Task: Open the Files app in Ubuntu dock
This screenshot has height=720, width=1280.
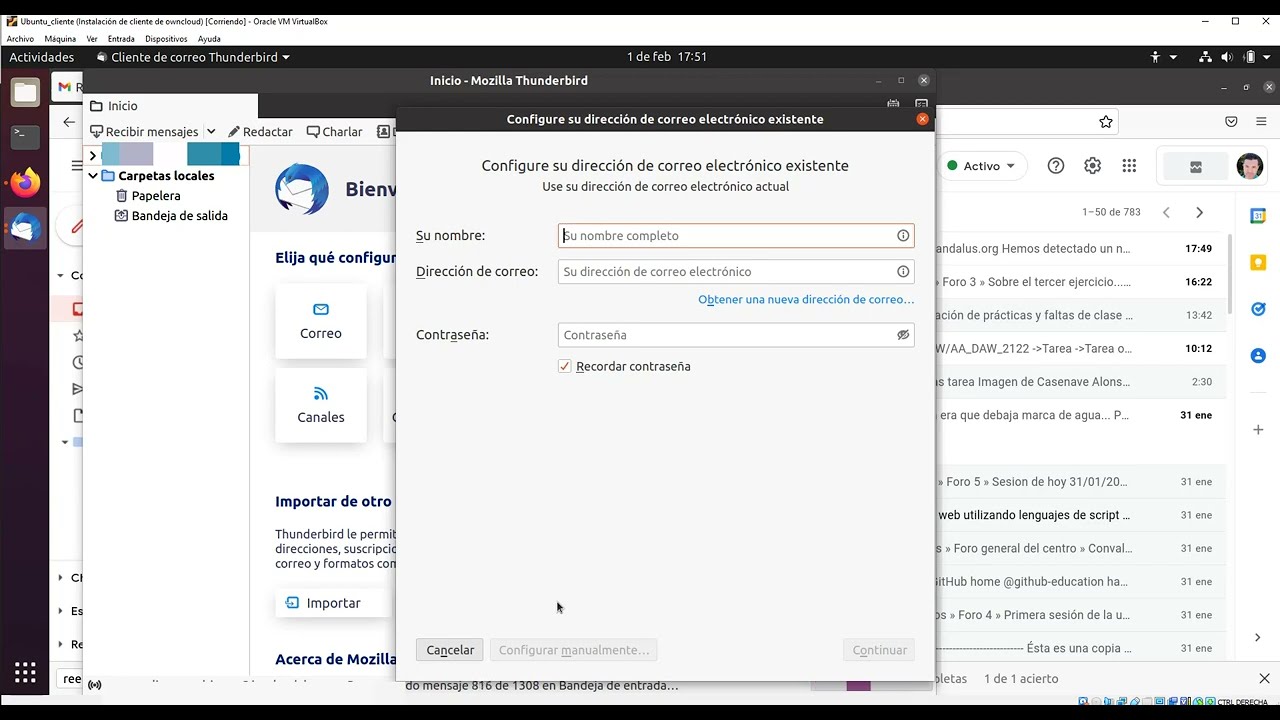Action: (x=25, y=93)
